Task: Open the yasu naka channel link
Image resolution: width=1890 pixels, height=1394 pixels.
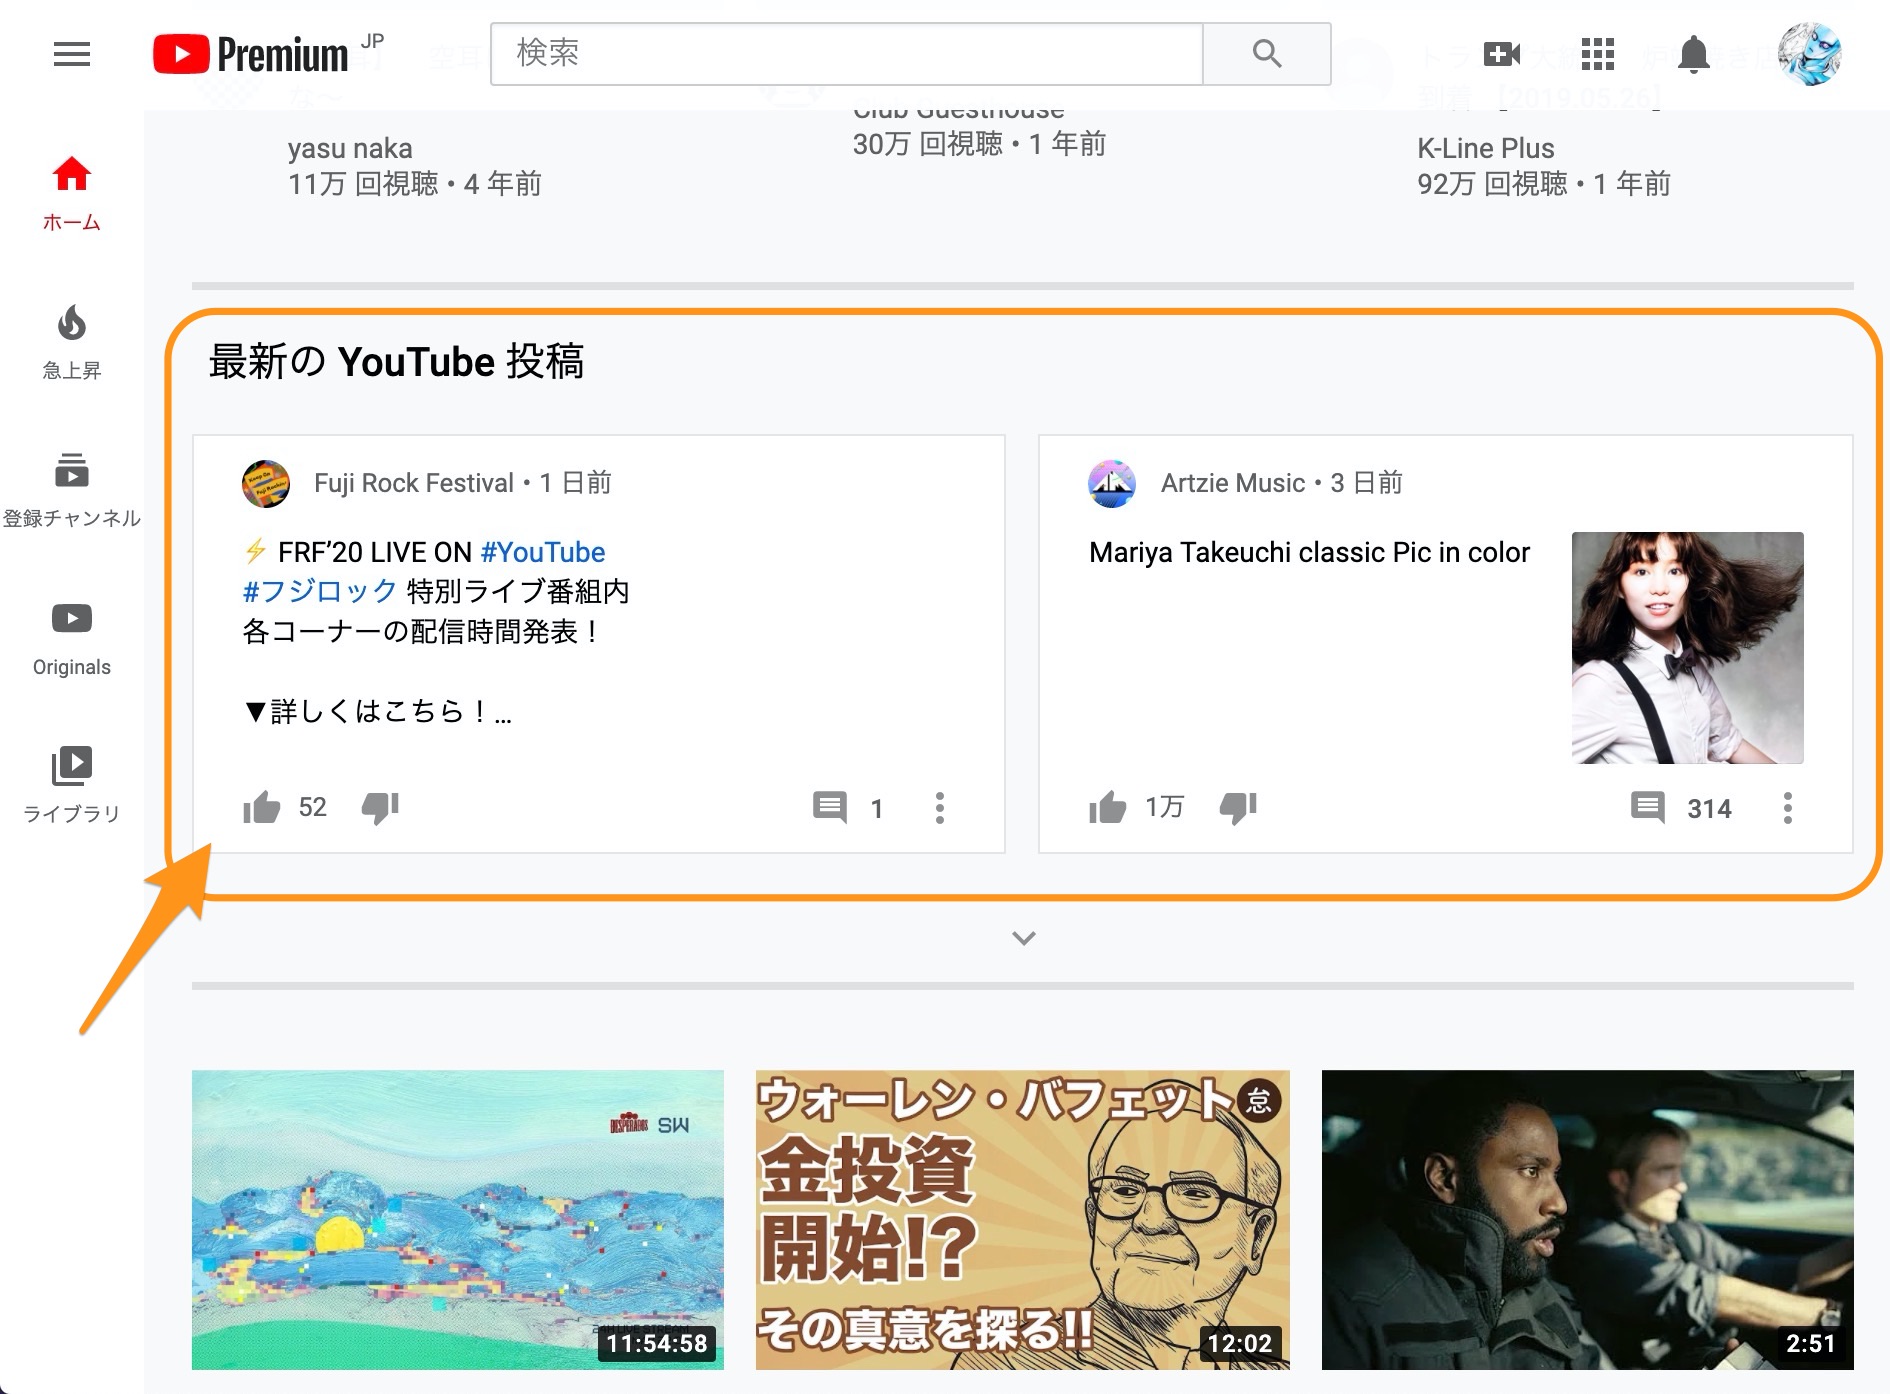Action: point(350,148)
